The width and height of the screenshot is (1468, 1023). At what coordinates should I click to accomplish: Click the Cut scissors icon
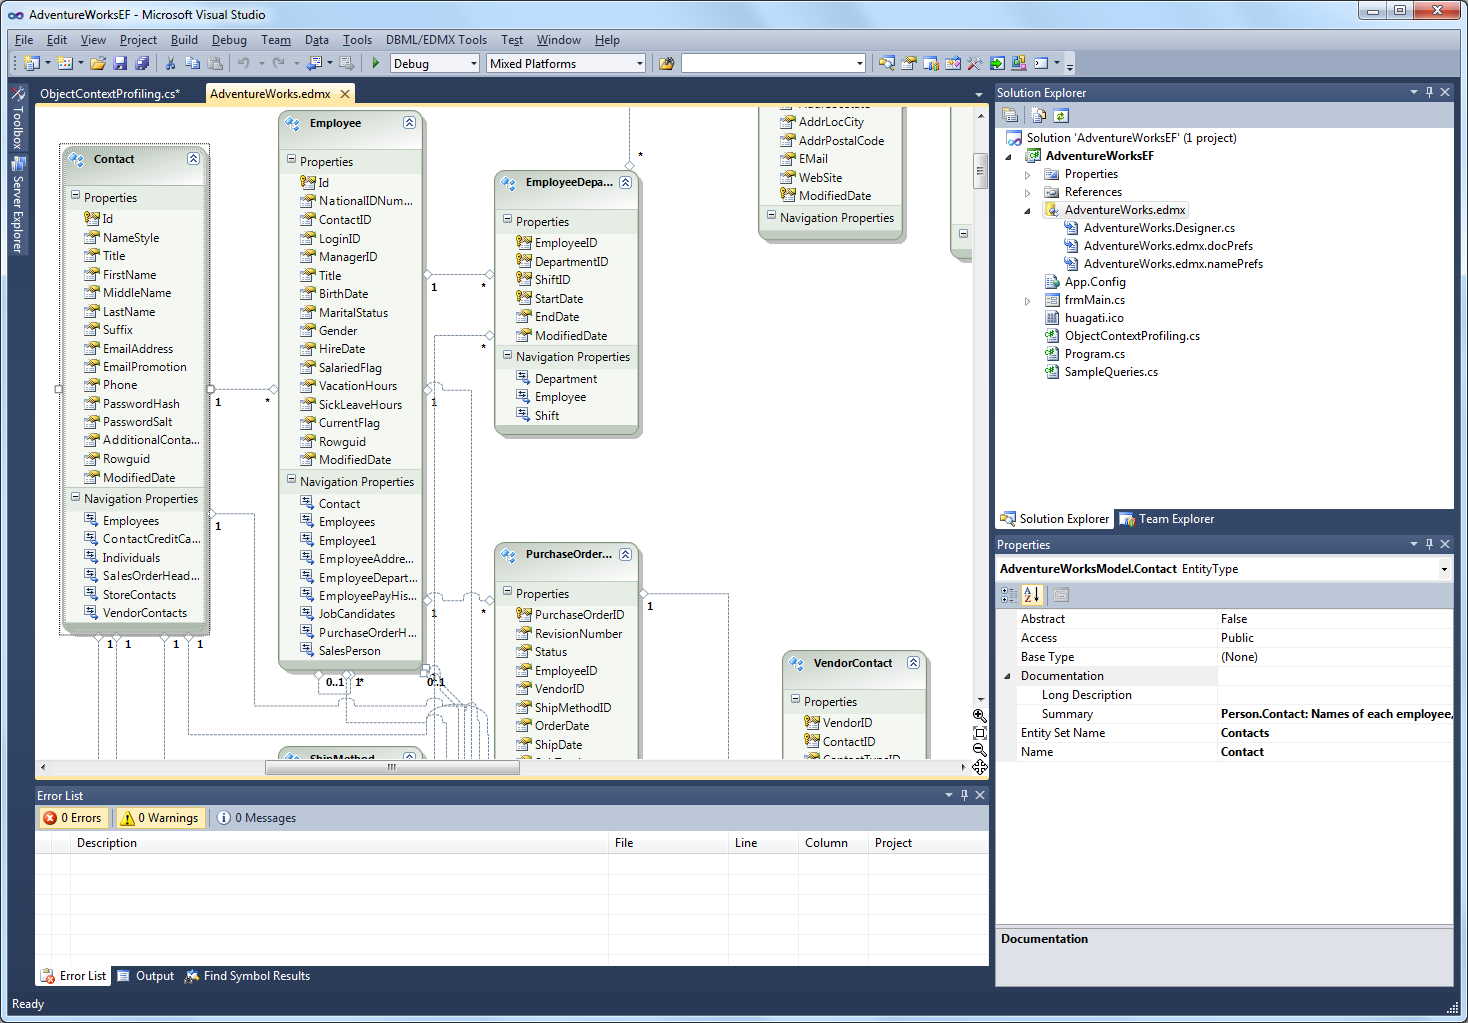[x=170, y=63]
